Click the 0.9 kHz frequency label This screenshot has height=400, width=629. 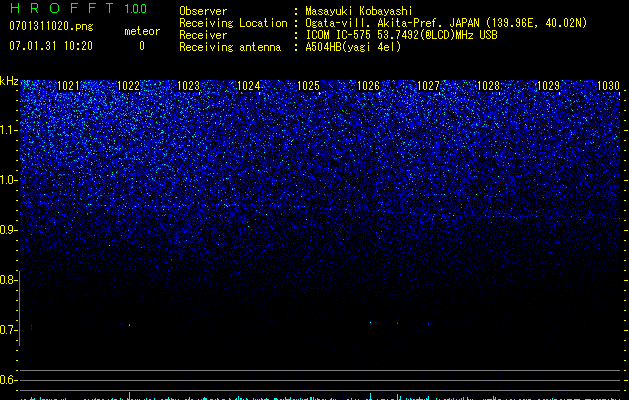click(x=8, y=230)
